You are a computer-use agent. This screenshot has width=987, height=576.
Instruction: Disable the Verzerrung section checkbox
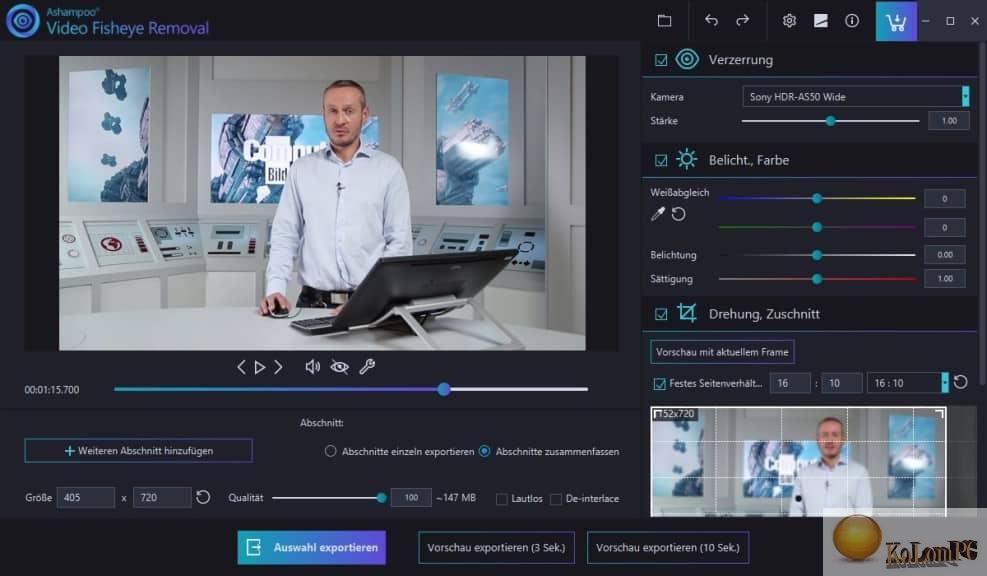661,60
